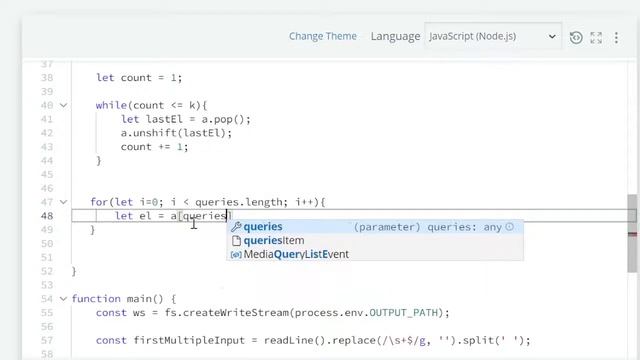
Task: Click 'function main()' text on line 54
Action: 118,299
